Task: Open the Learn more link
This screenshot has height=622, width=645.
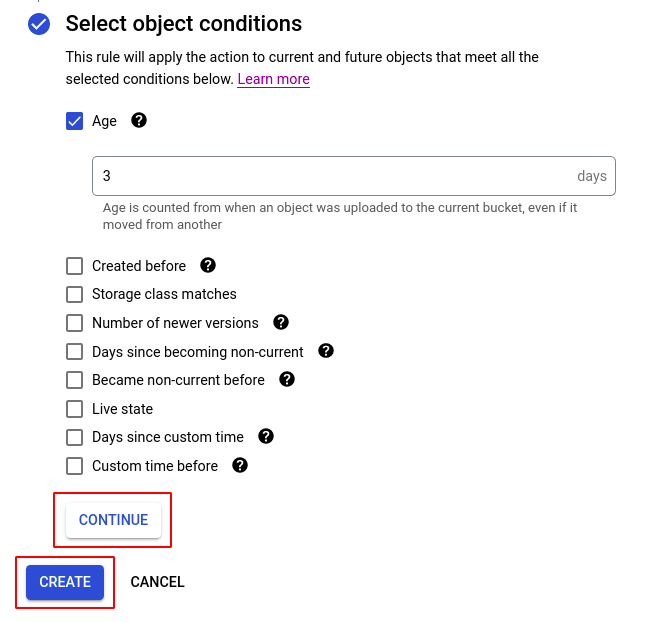Action: point(273,79)
